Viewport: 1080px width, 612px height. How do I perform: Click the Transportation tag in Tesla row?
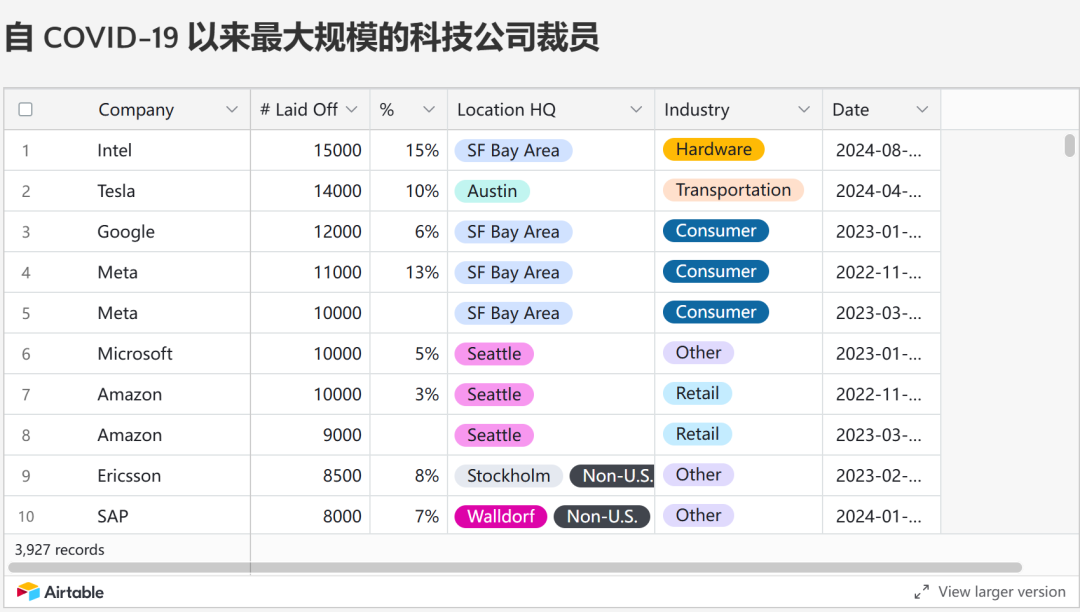pos(733,190)
